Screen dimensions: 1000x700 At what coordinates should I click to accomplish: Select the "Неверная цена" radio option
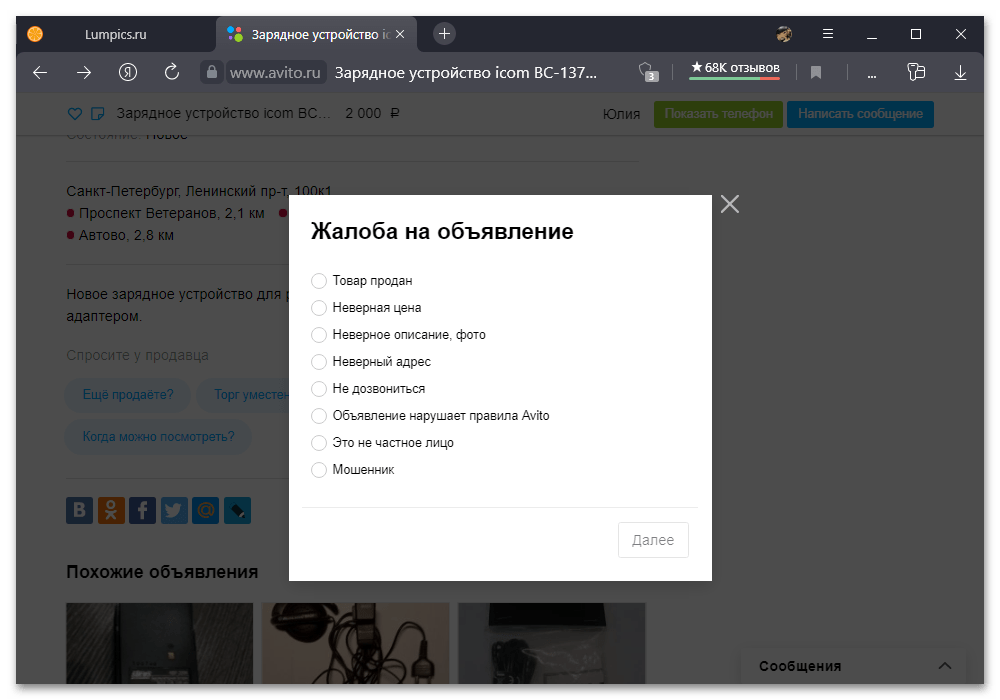pos(318,308)
